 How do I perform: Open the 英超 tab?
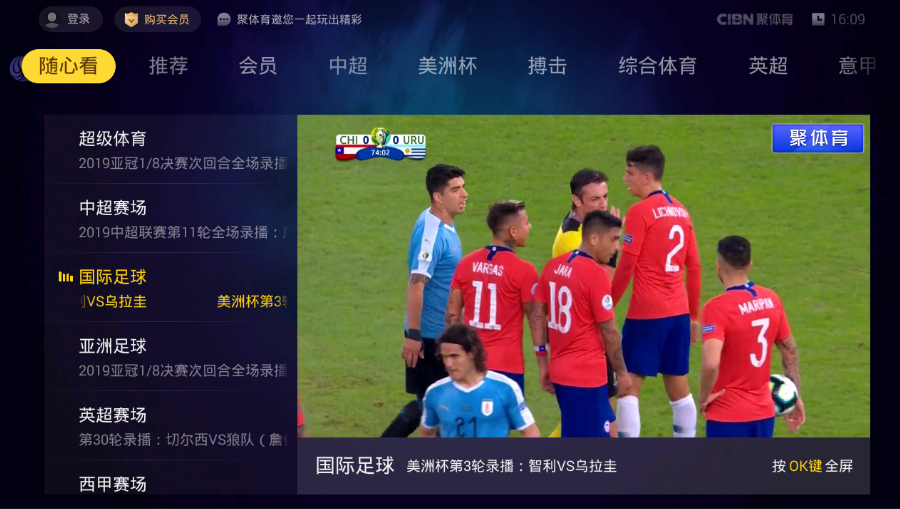coord(768,66)
